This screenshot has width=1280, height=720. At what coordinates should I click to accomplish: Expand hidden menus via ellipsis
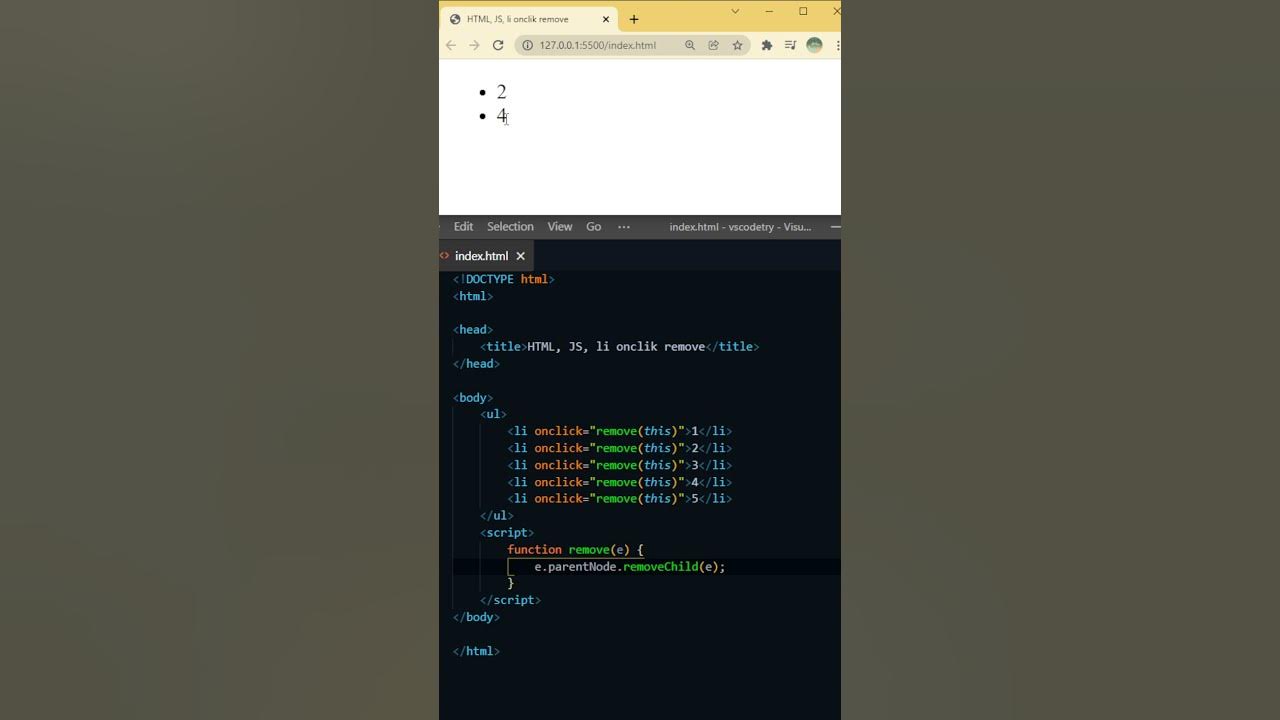[624, 227]
